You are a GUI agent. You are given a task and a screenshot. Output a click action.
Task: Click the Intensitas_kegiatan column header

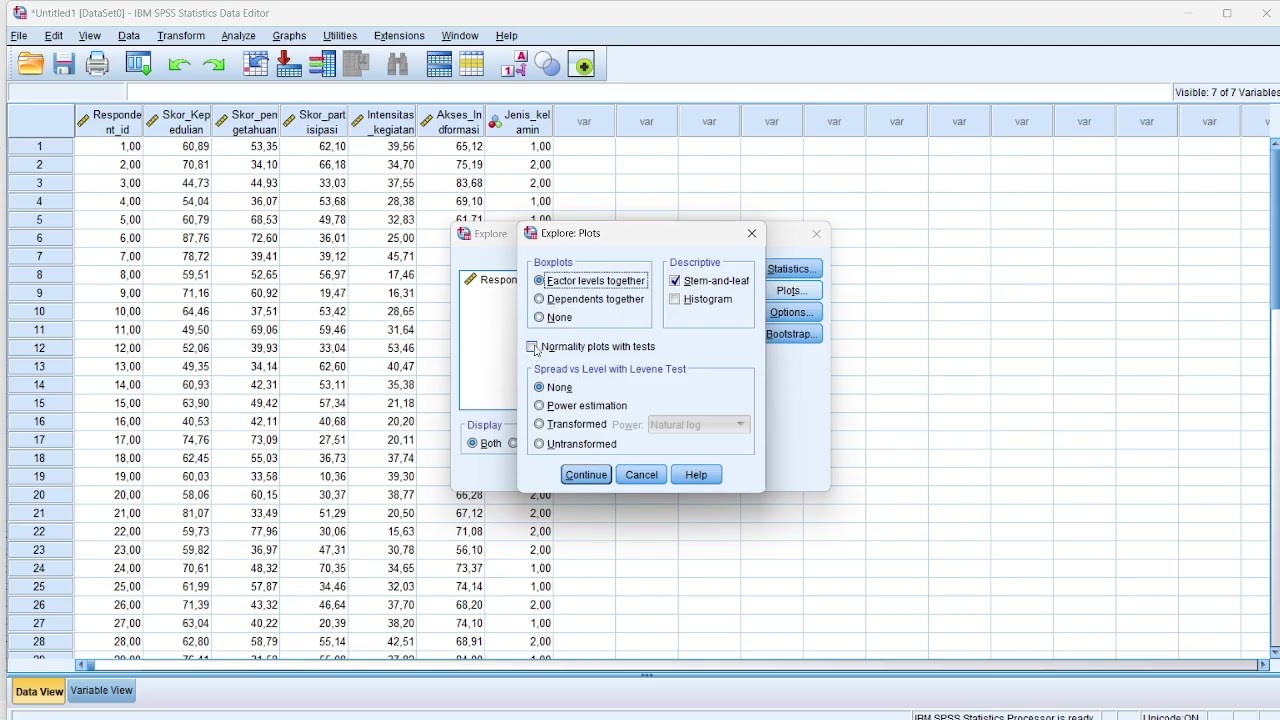tap(383, 122)
